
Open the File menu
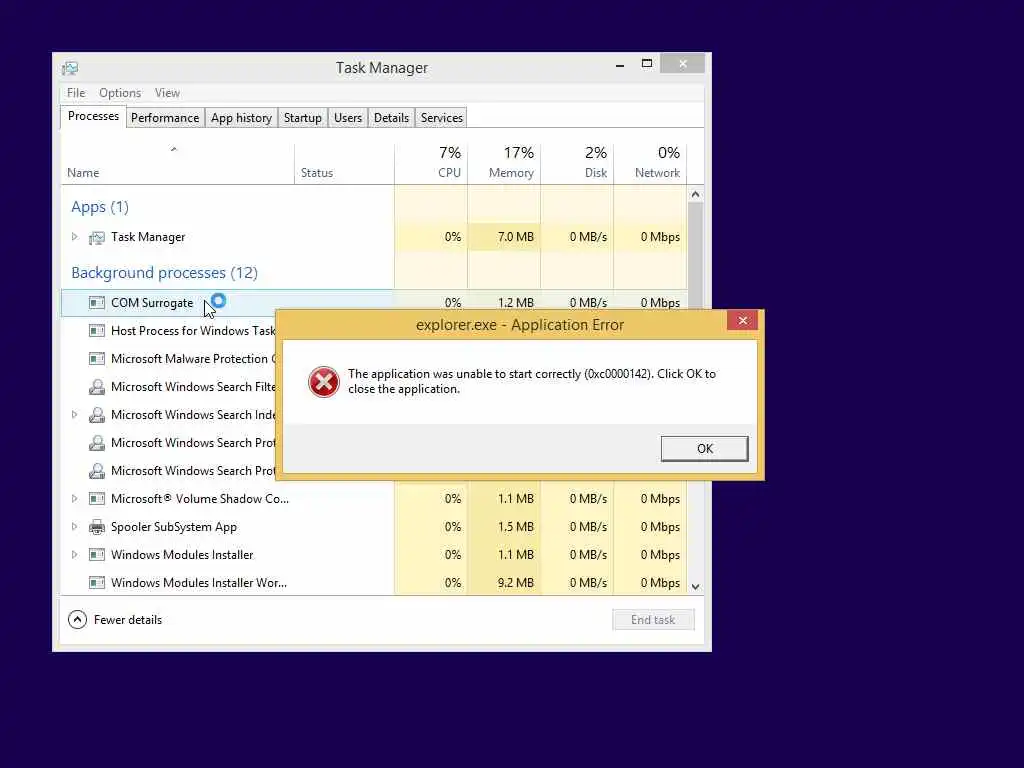coord(76,93)
